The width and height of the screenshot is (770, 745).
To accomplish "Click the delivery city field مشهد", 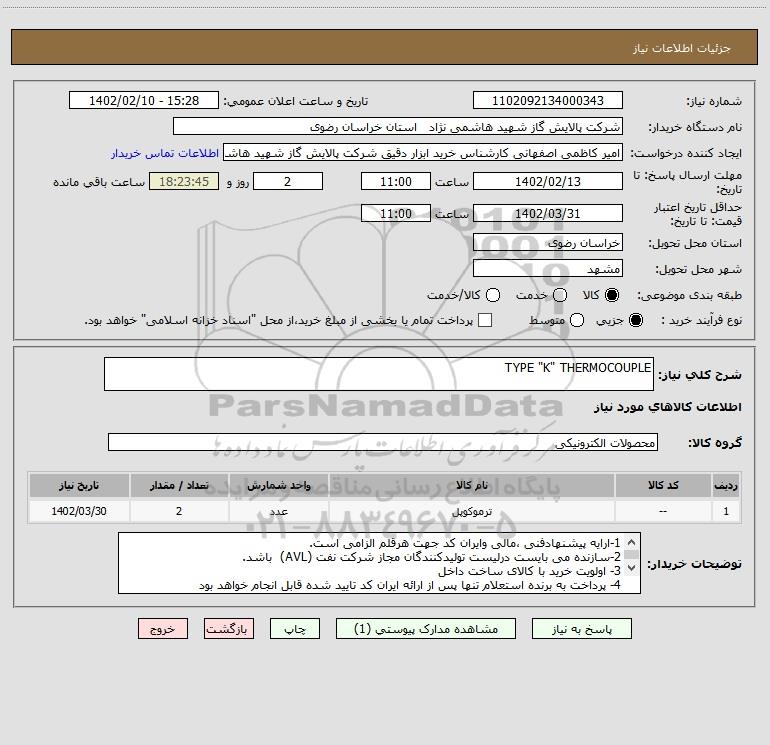I will [548, 268].
